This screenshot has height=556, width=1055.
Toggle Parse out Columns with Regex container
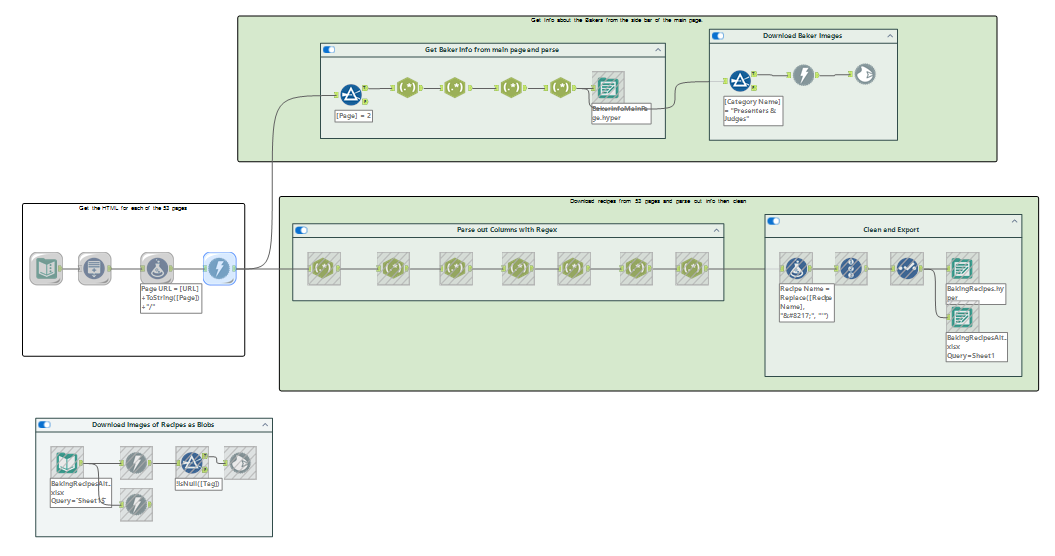pos(301,230)
